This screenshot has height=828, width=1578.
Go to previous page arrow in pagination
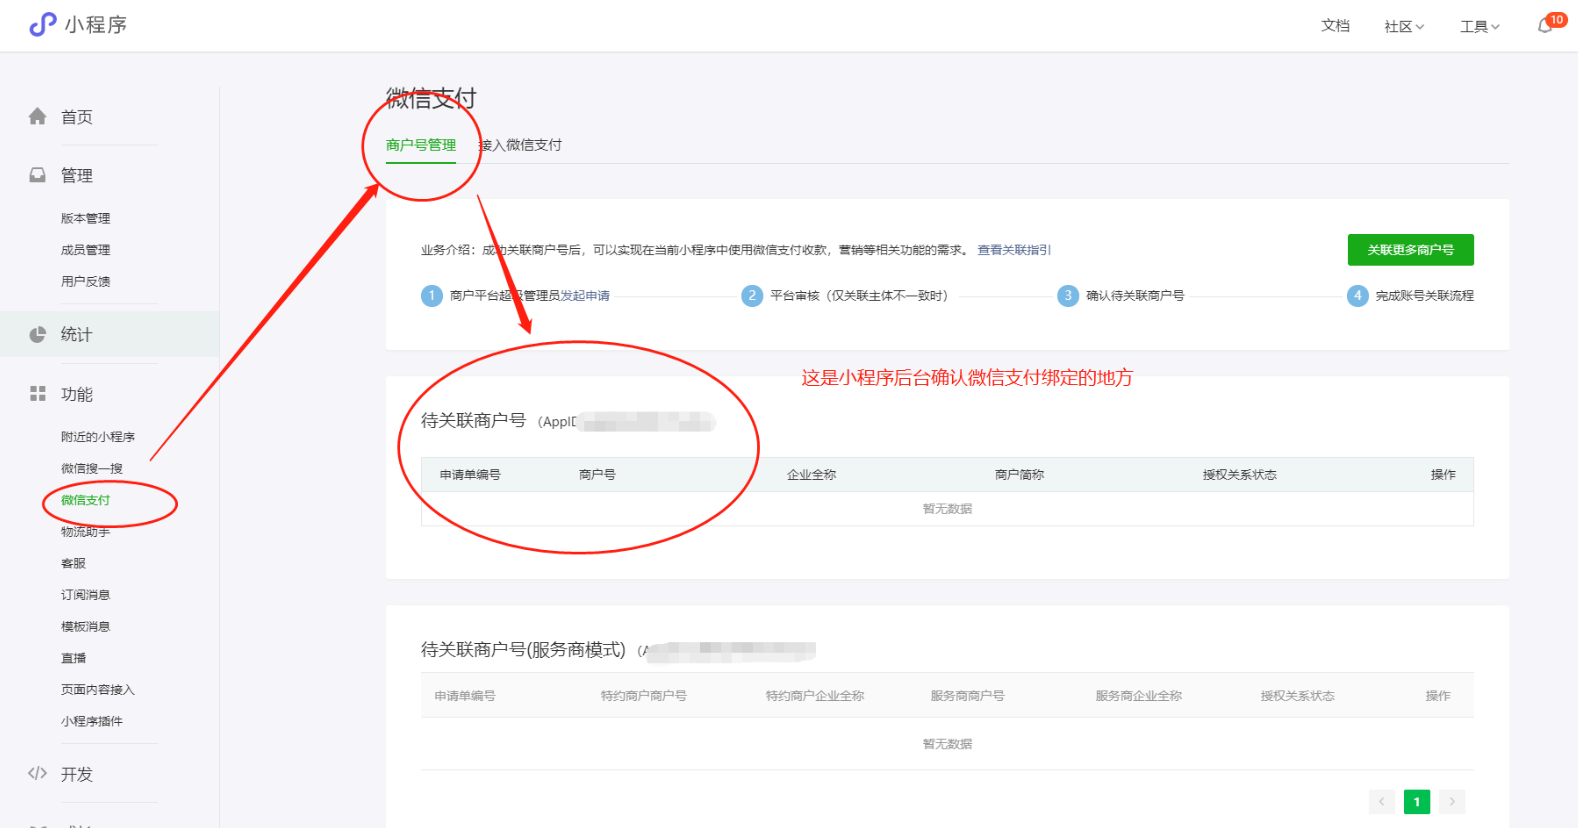(x=1382, y=802)
